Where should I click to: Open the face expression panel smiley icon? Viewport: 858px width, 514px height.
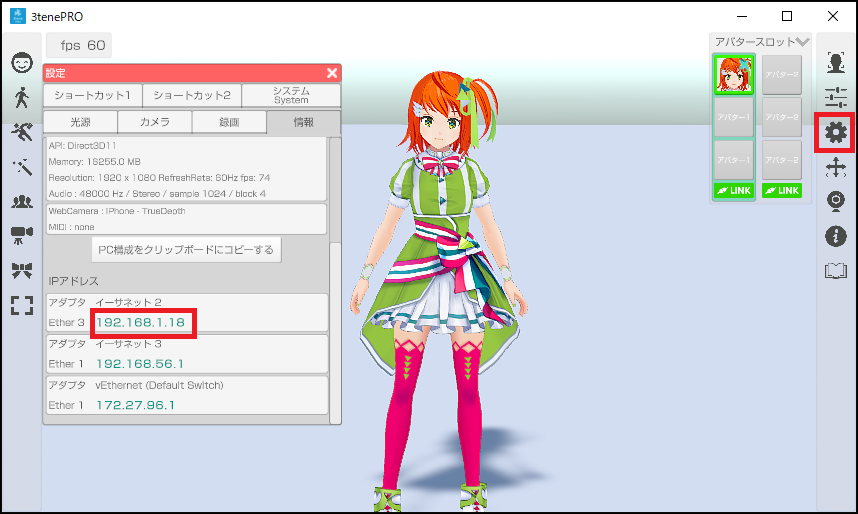pos(22,62)
